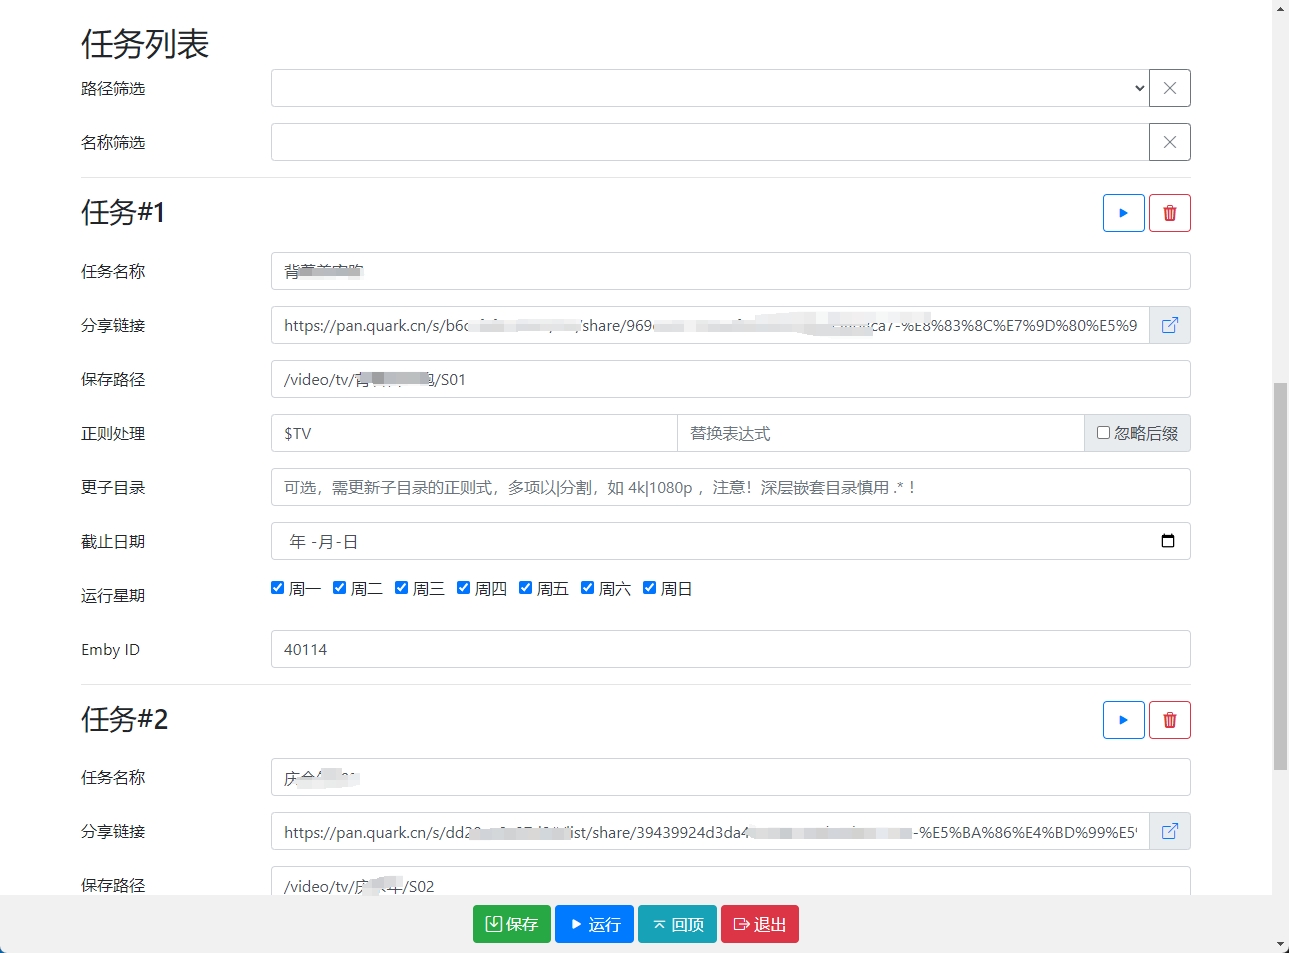Click 回顶 to return to top
Image resolution: width=1289 pixels, height=953 pixels.
coord(677,923)
